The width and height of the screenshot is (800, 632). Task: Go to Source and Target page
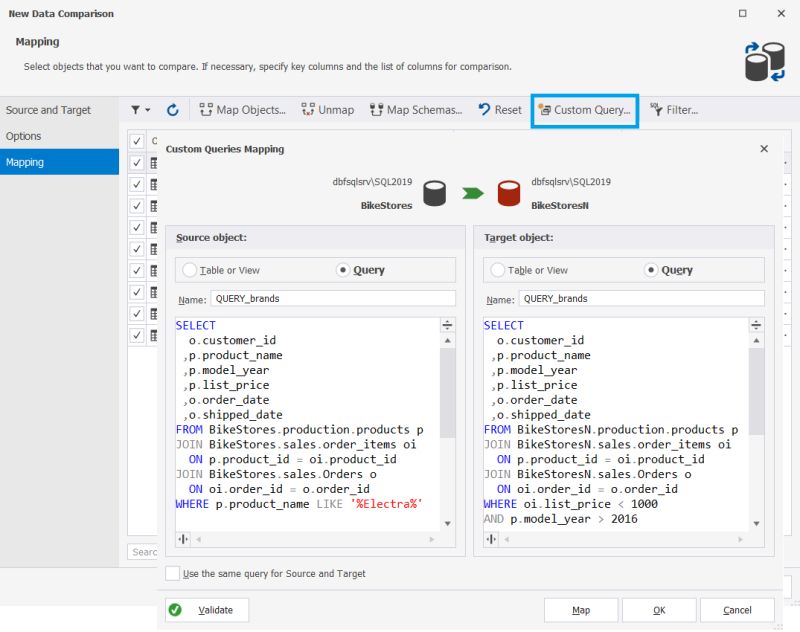tap(59, 110)
